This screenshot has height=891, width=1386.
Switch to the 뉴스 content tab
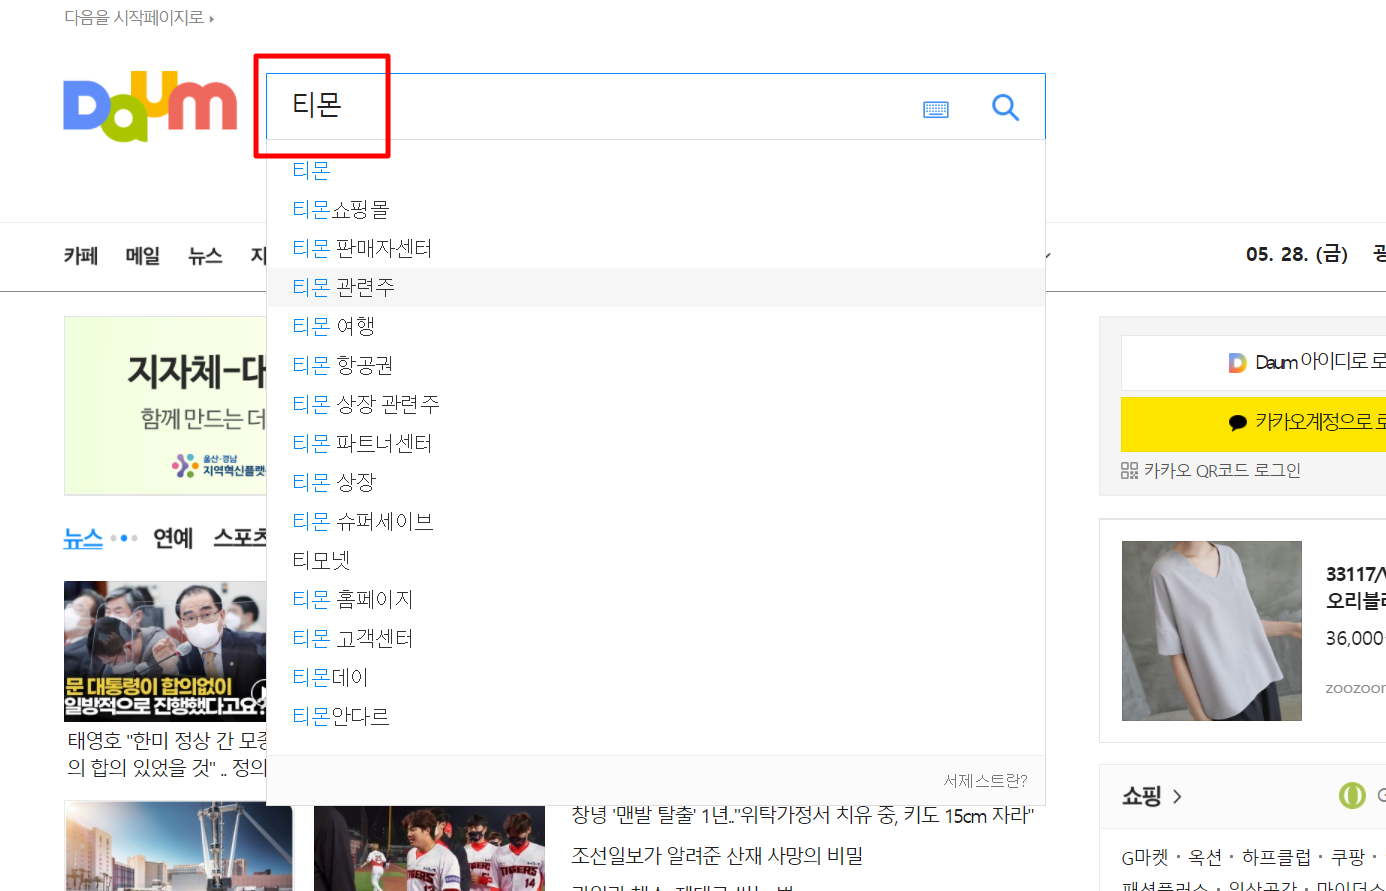pyautogui.click(x=83, y=538)
